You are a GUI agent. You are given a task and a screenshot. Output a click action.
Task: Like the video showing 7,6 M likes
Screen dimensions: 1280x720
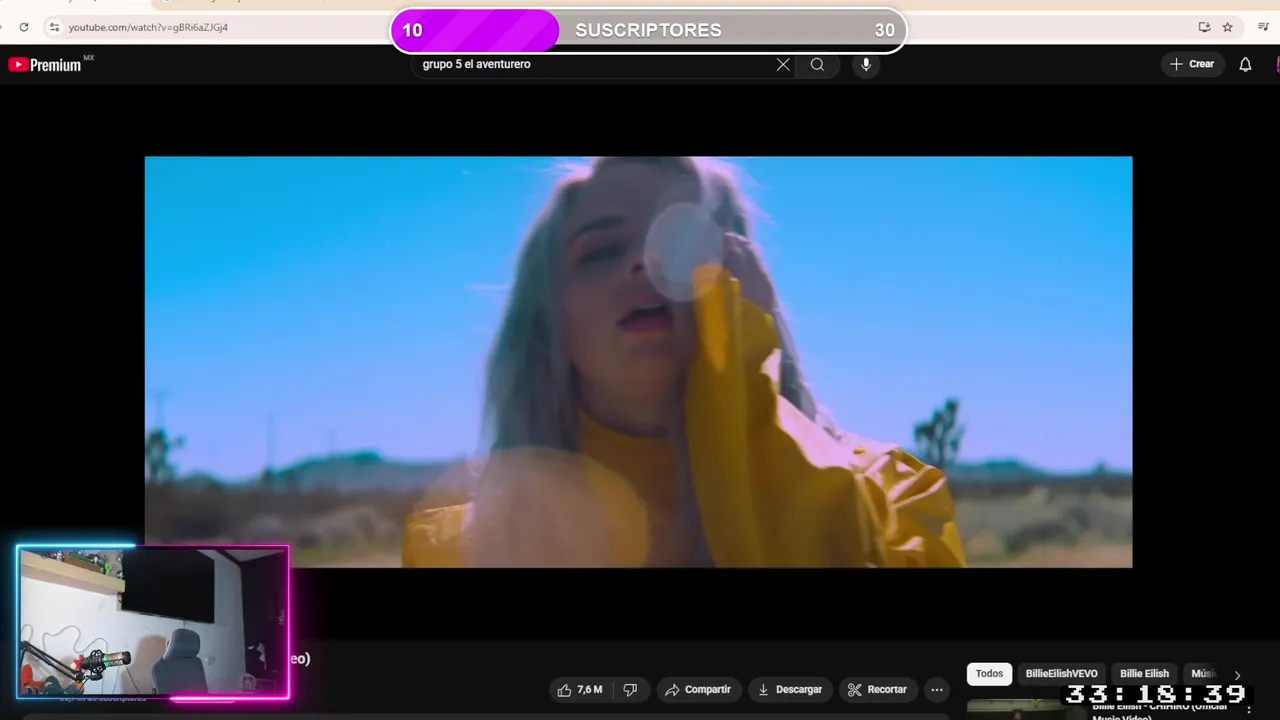pos(580,690)
